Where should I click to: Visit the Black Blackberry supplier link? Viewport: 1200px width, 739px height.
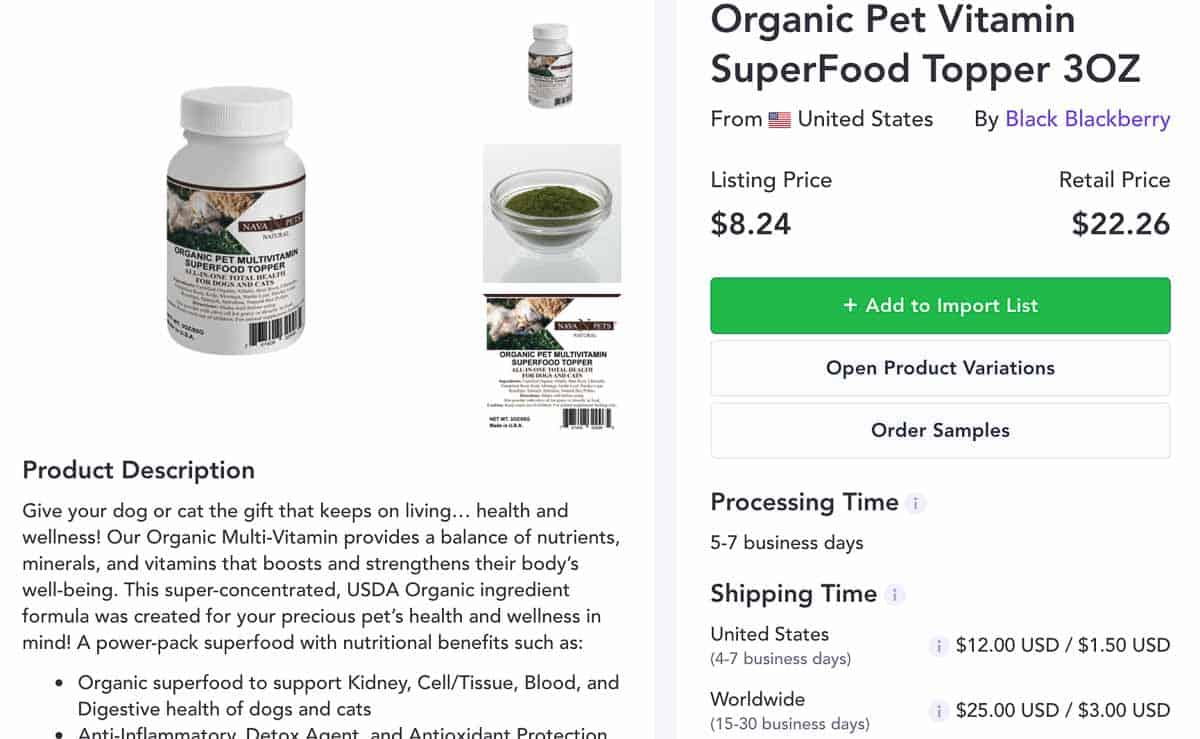click(x=1087, y=119)
